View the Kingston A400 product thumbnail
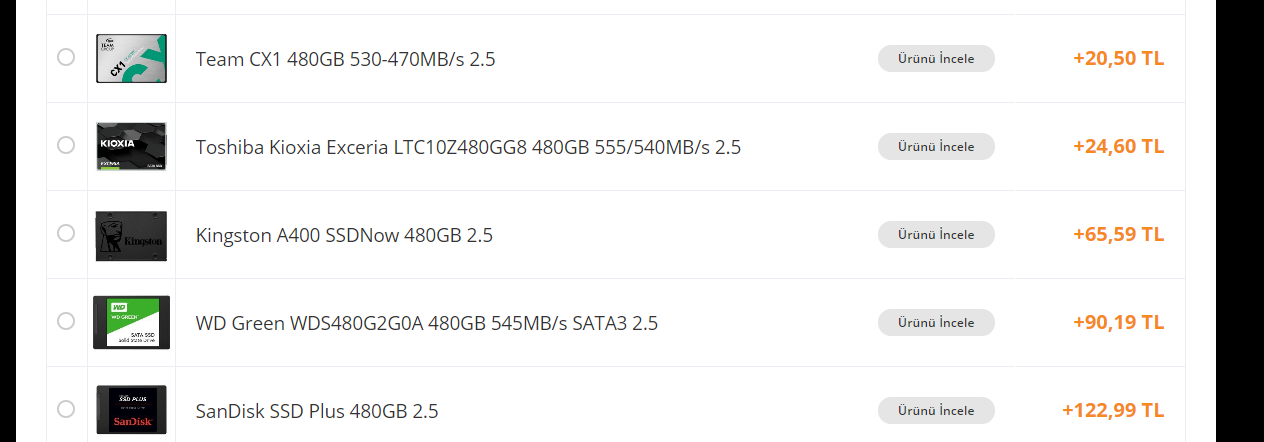 131,235
